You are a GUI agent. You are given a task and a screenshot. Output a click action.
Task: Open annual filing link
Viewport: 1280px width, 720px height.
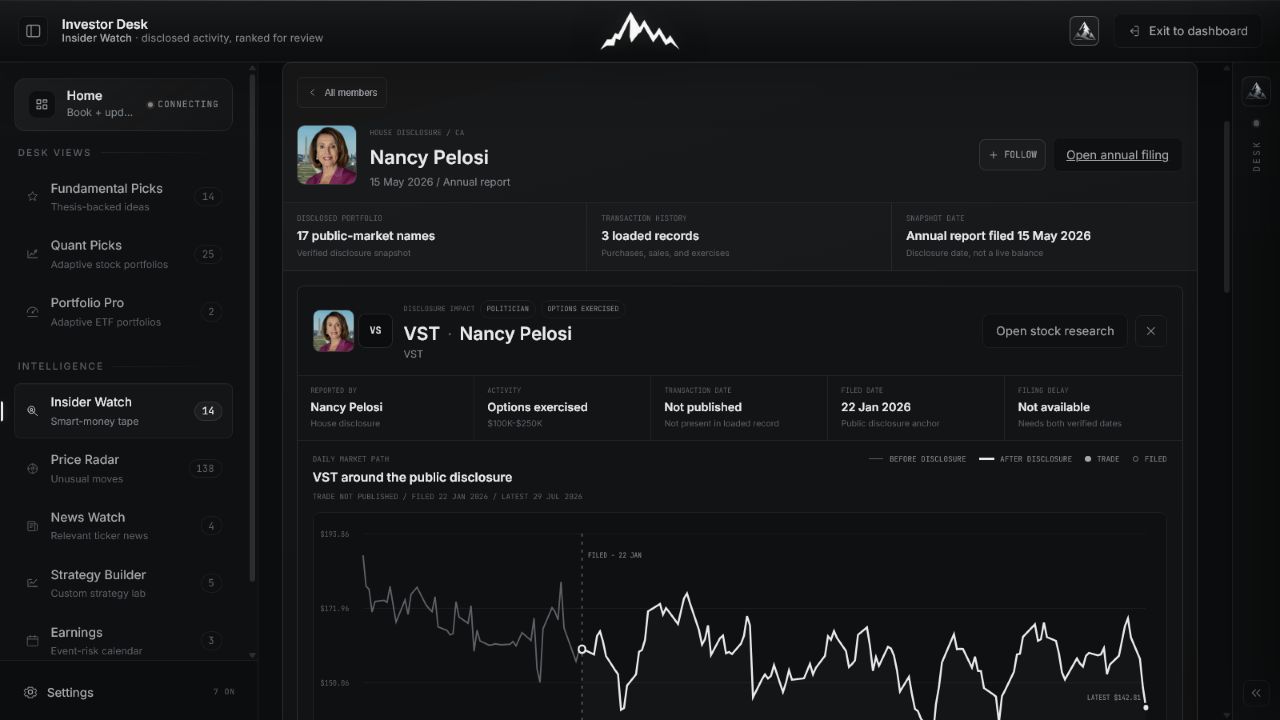[1117, 155]
